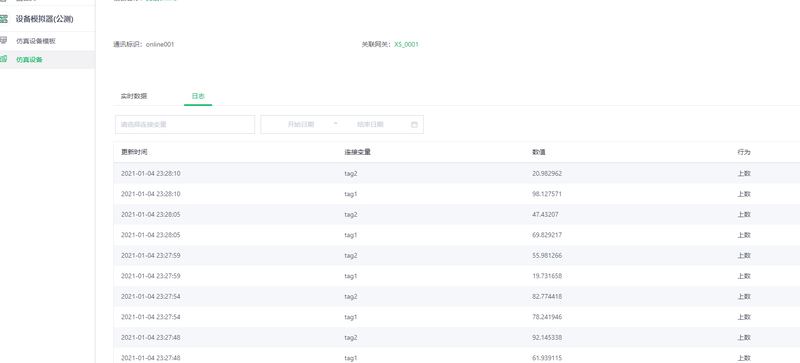
Task: Click 上数 in the 55.981266 row
Action: pos(744,255)
